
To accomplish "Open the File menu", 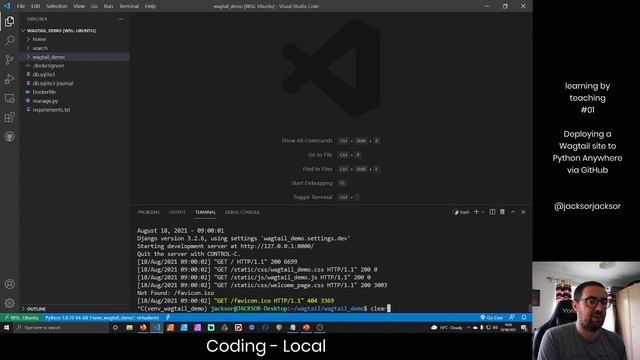I will tap(21, 6).
